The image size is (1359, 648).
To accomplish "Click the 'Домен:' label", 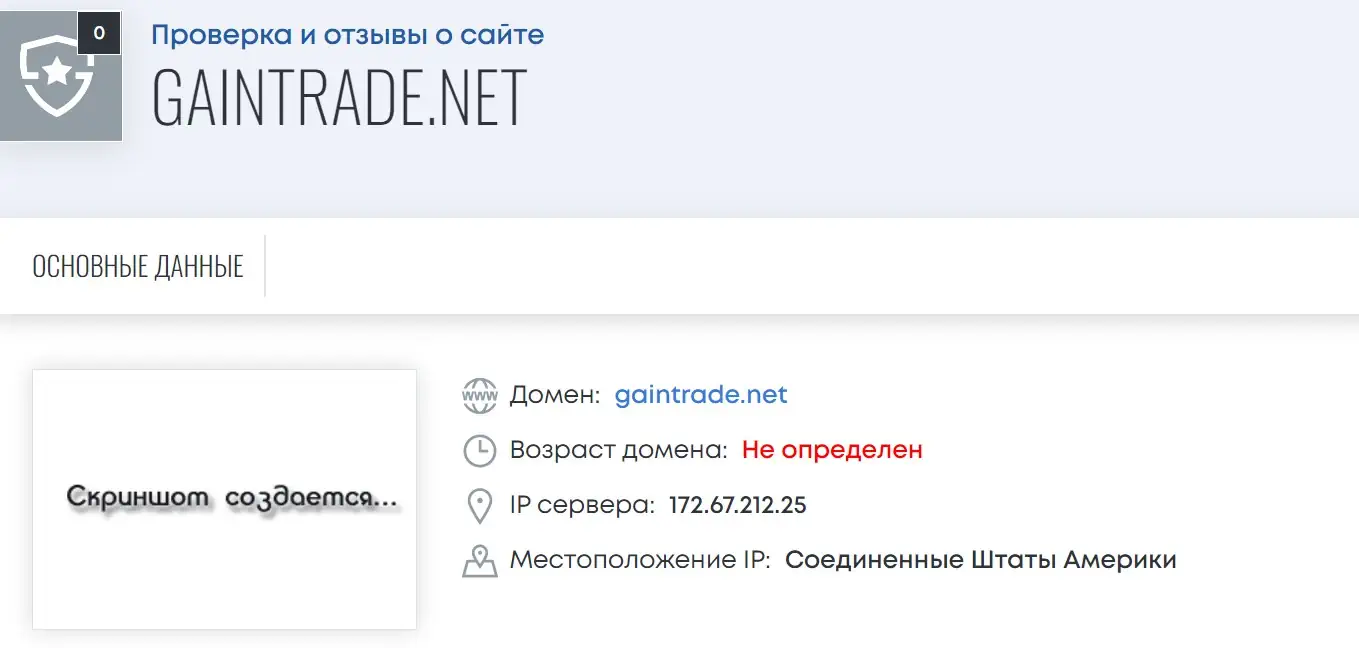I will tap(555, 395).
